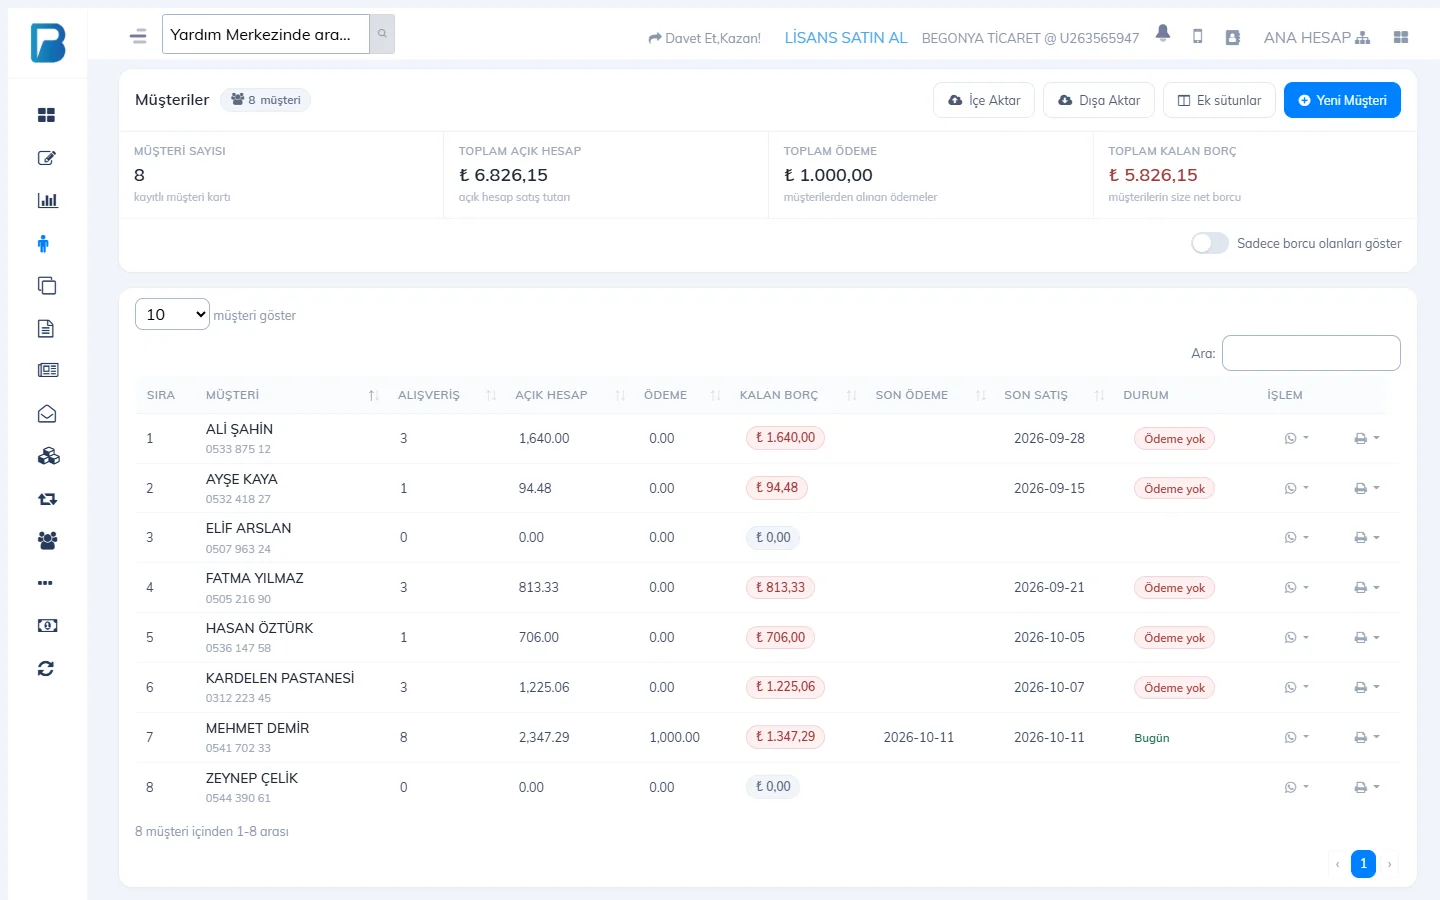
Task: Open WhatsApp dropdown for ZEYNEP ÇELİK
Action: pyautogui.click(x=1296, y=787)
